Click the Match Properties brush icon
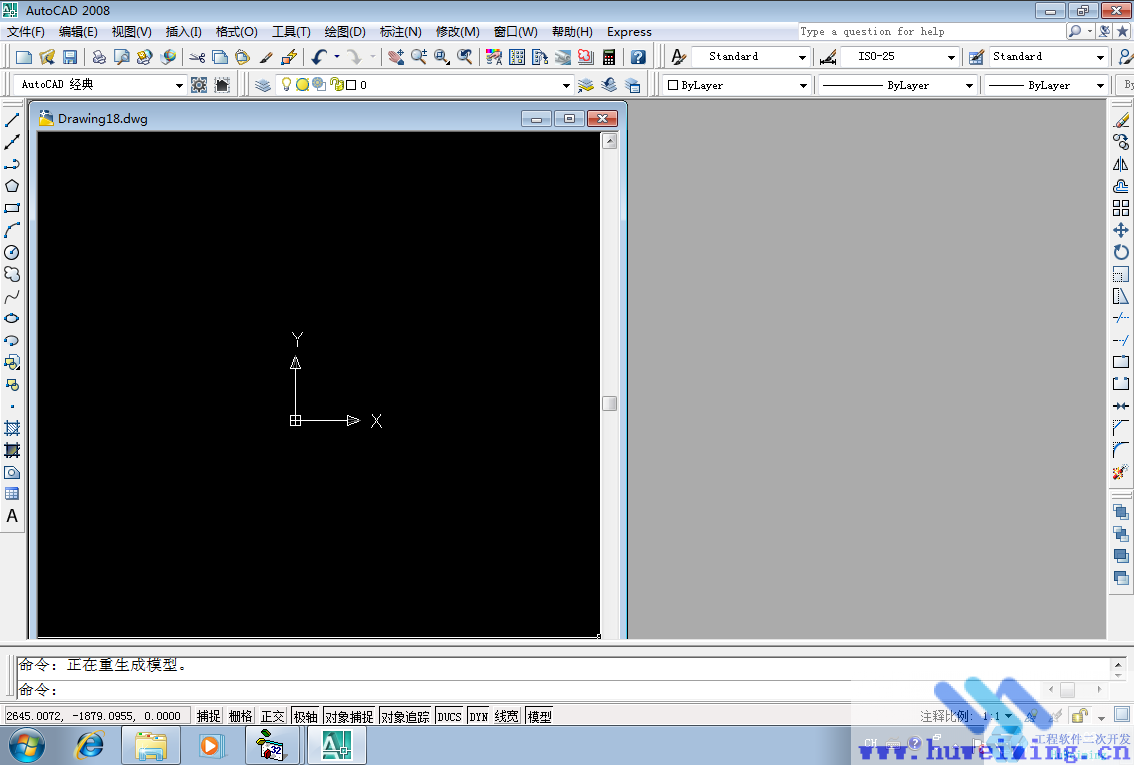 266,57
